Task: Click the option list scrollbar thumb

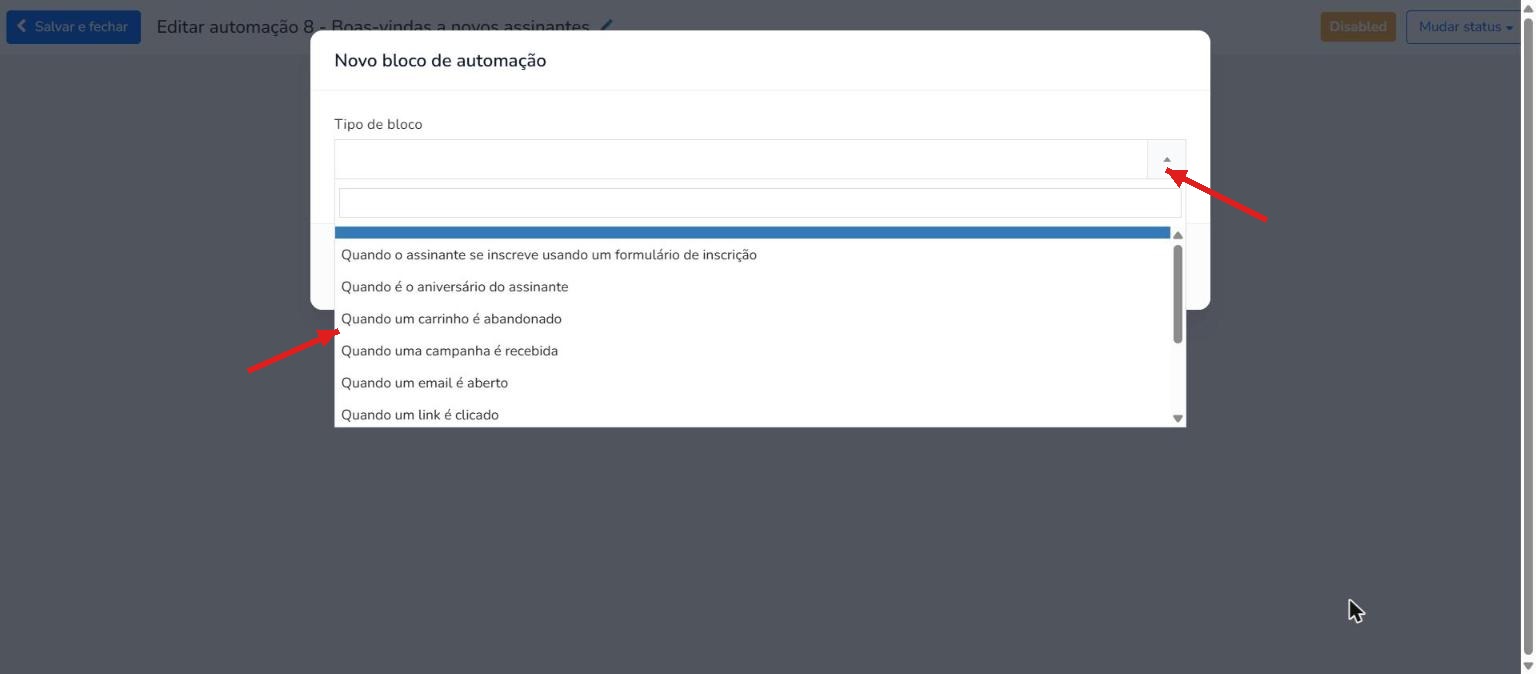Action: (1178, 294)
